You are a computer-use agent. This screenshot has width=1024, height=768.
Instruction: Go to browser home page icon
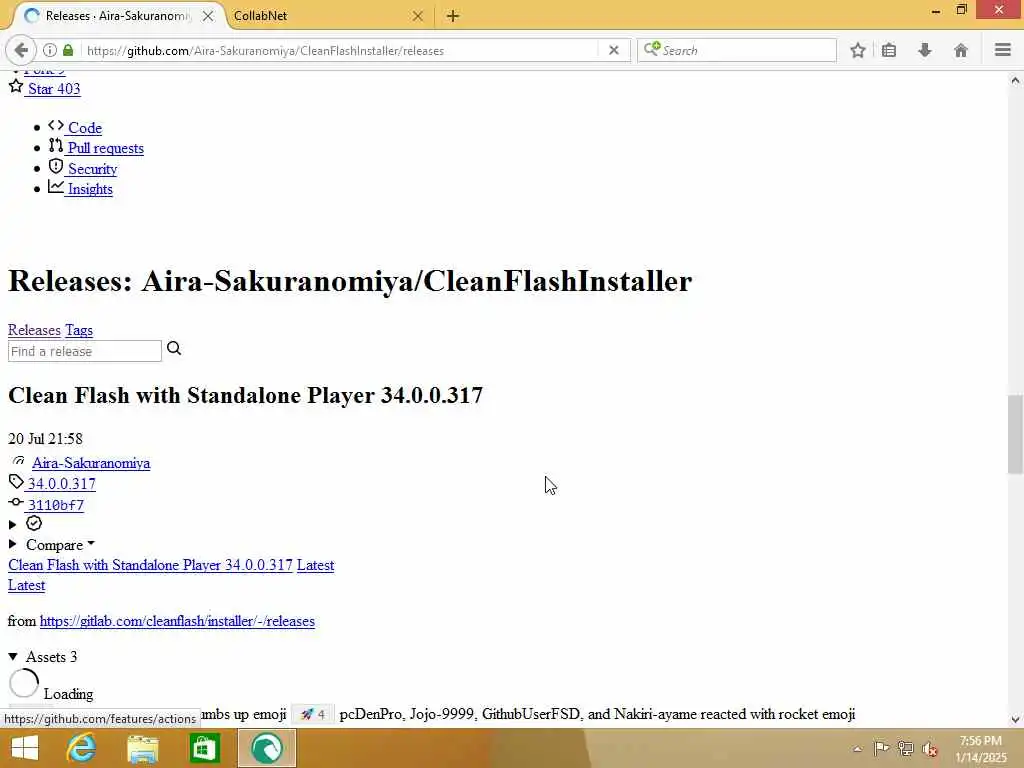click(x=960, y=50)
